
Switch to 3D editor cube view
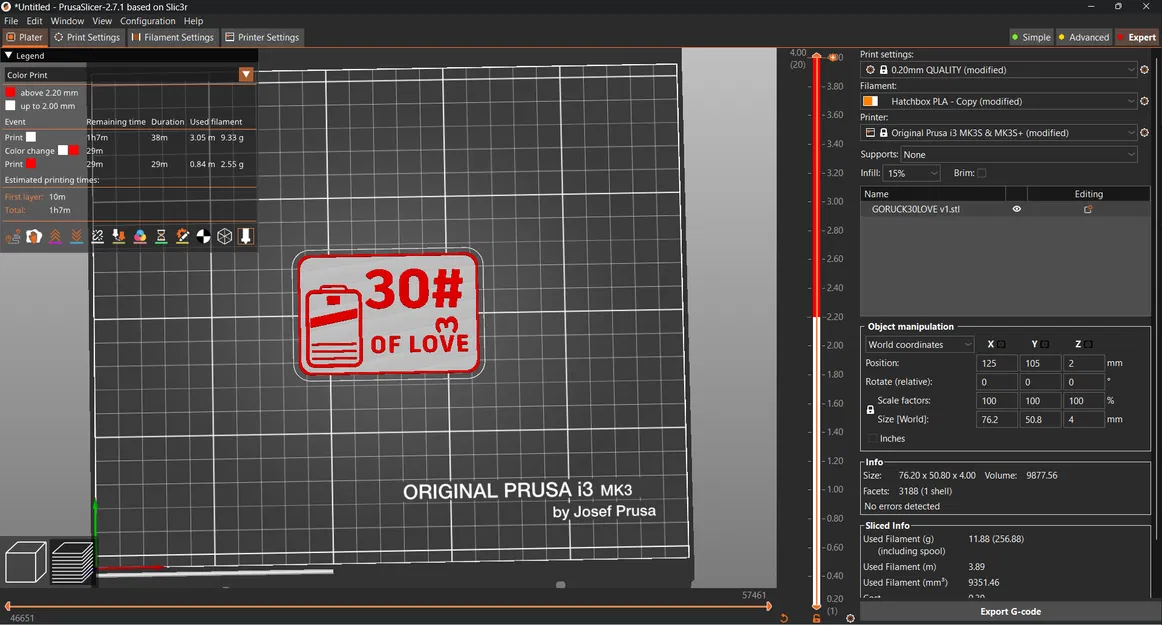tap(25, 562)
